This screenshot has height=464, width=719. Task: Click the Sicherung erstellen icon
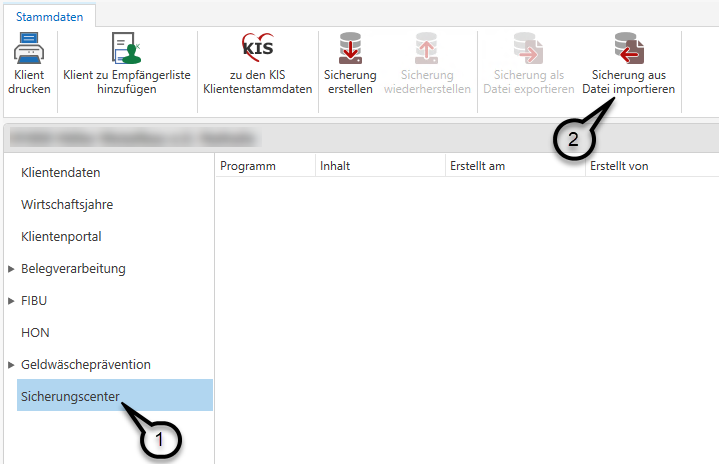pos(350,49)
